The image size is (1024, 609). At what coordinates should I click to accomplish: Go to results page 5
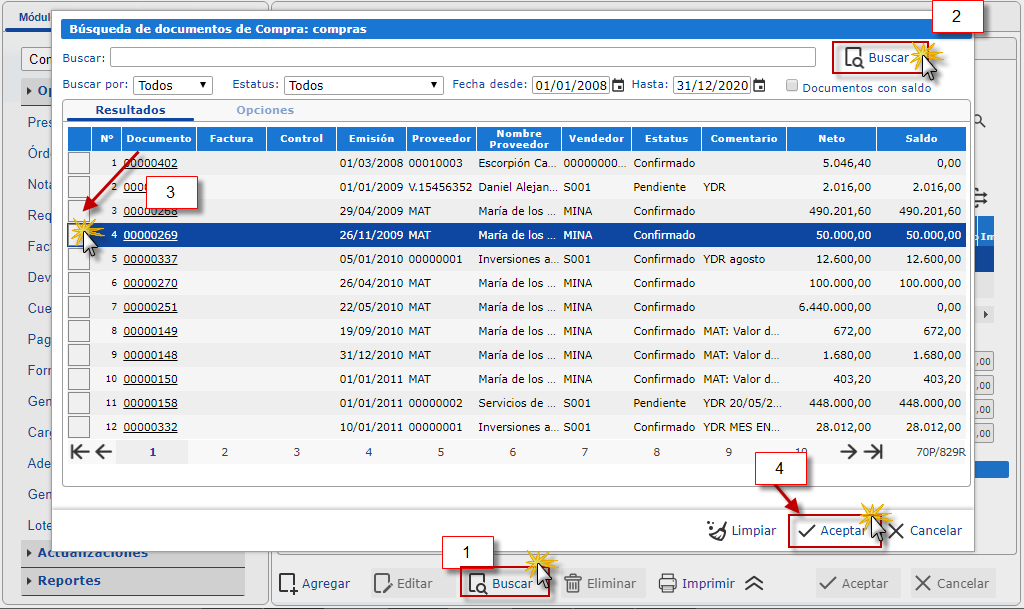coord(440,452)
